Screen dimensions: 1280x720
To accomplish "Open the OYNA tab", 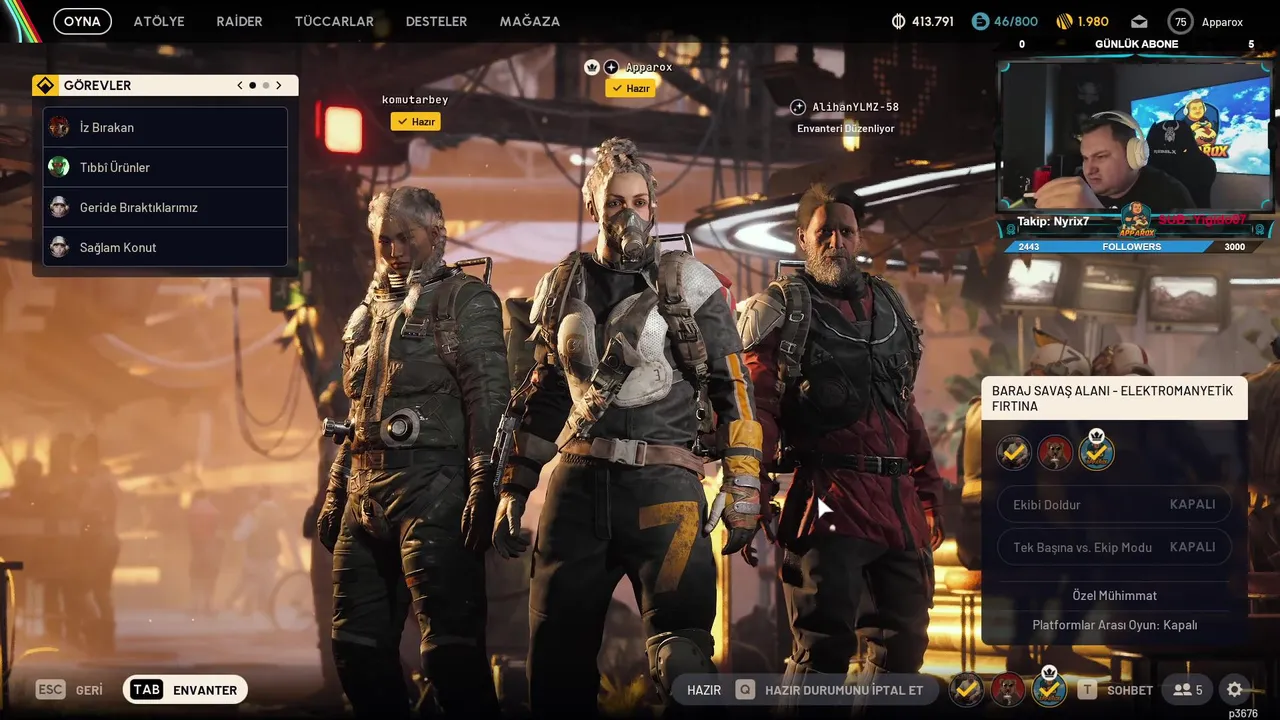I will (x=82, y=21).
